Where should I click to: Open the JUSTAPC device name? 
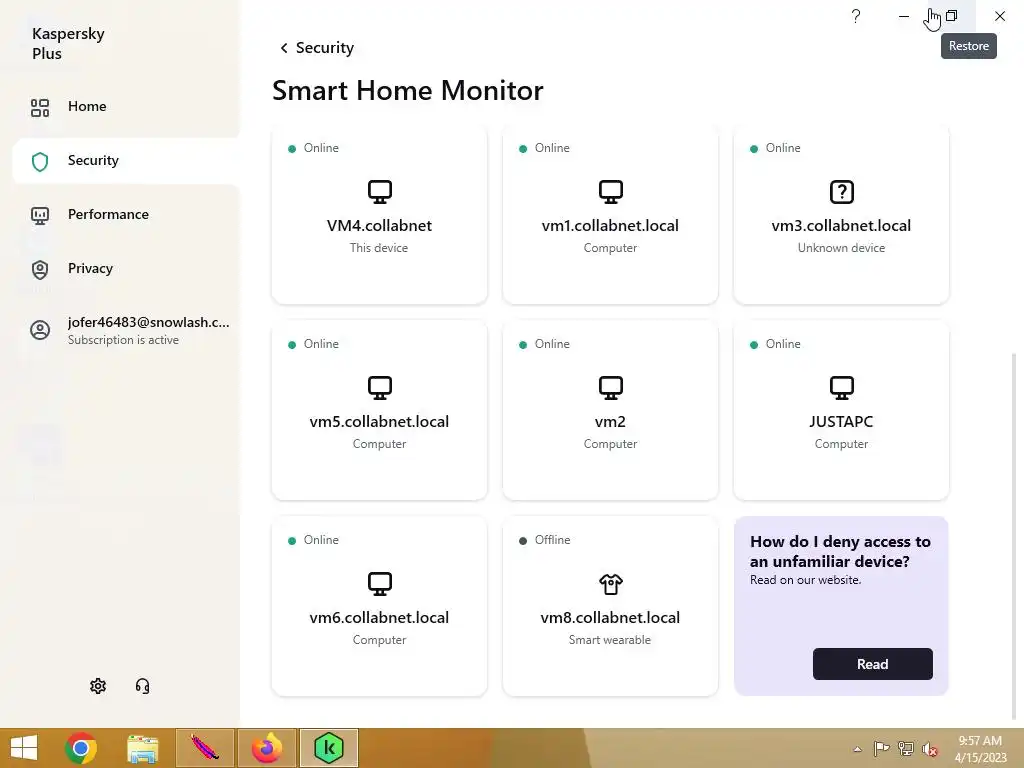point(841,421)
